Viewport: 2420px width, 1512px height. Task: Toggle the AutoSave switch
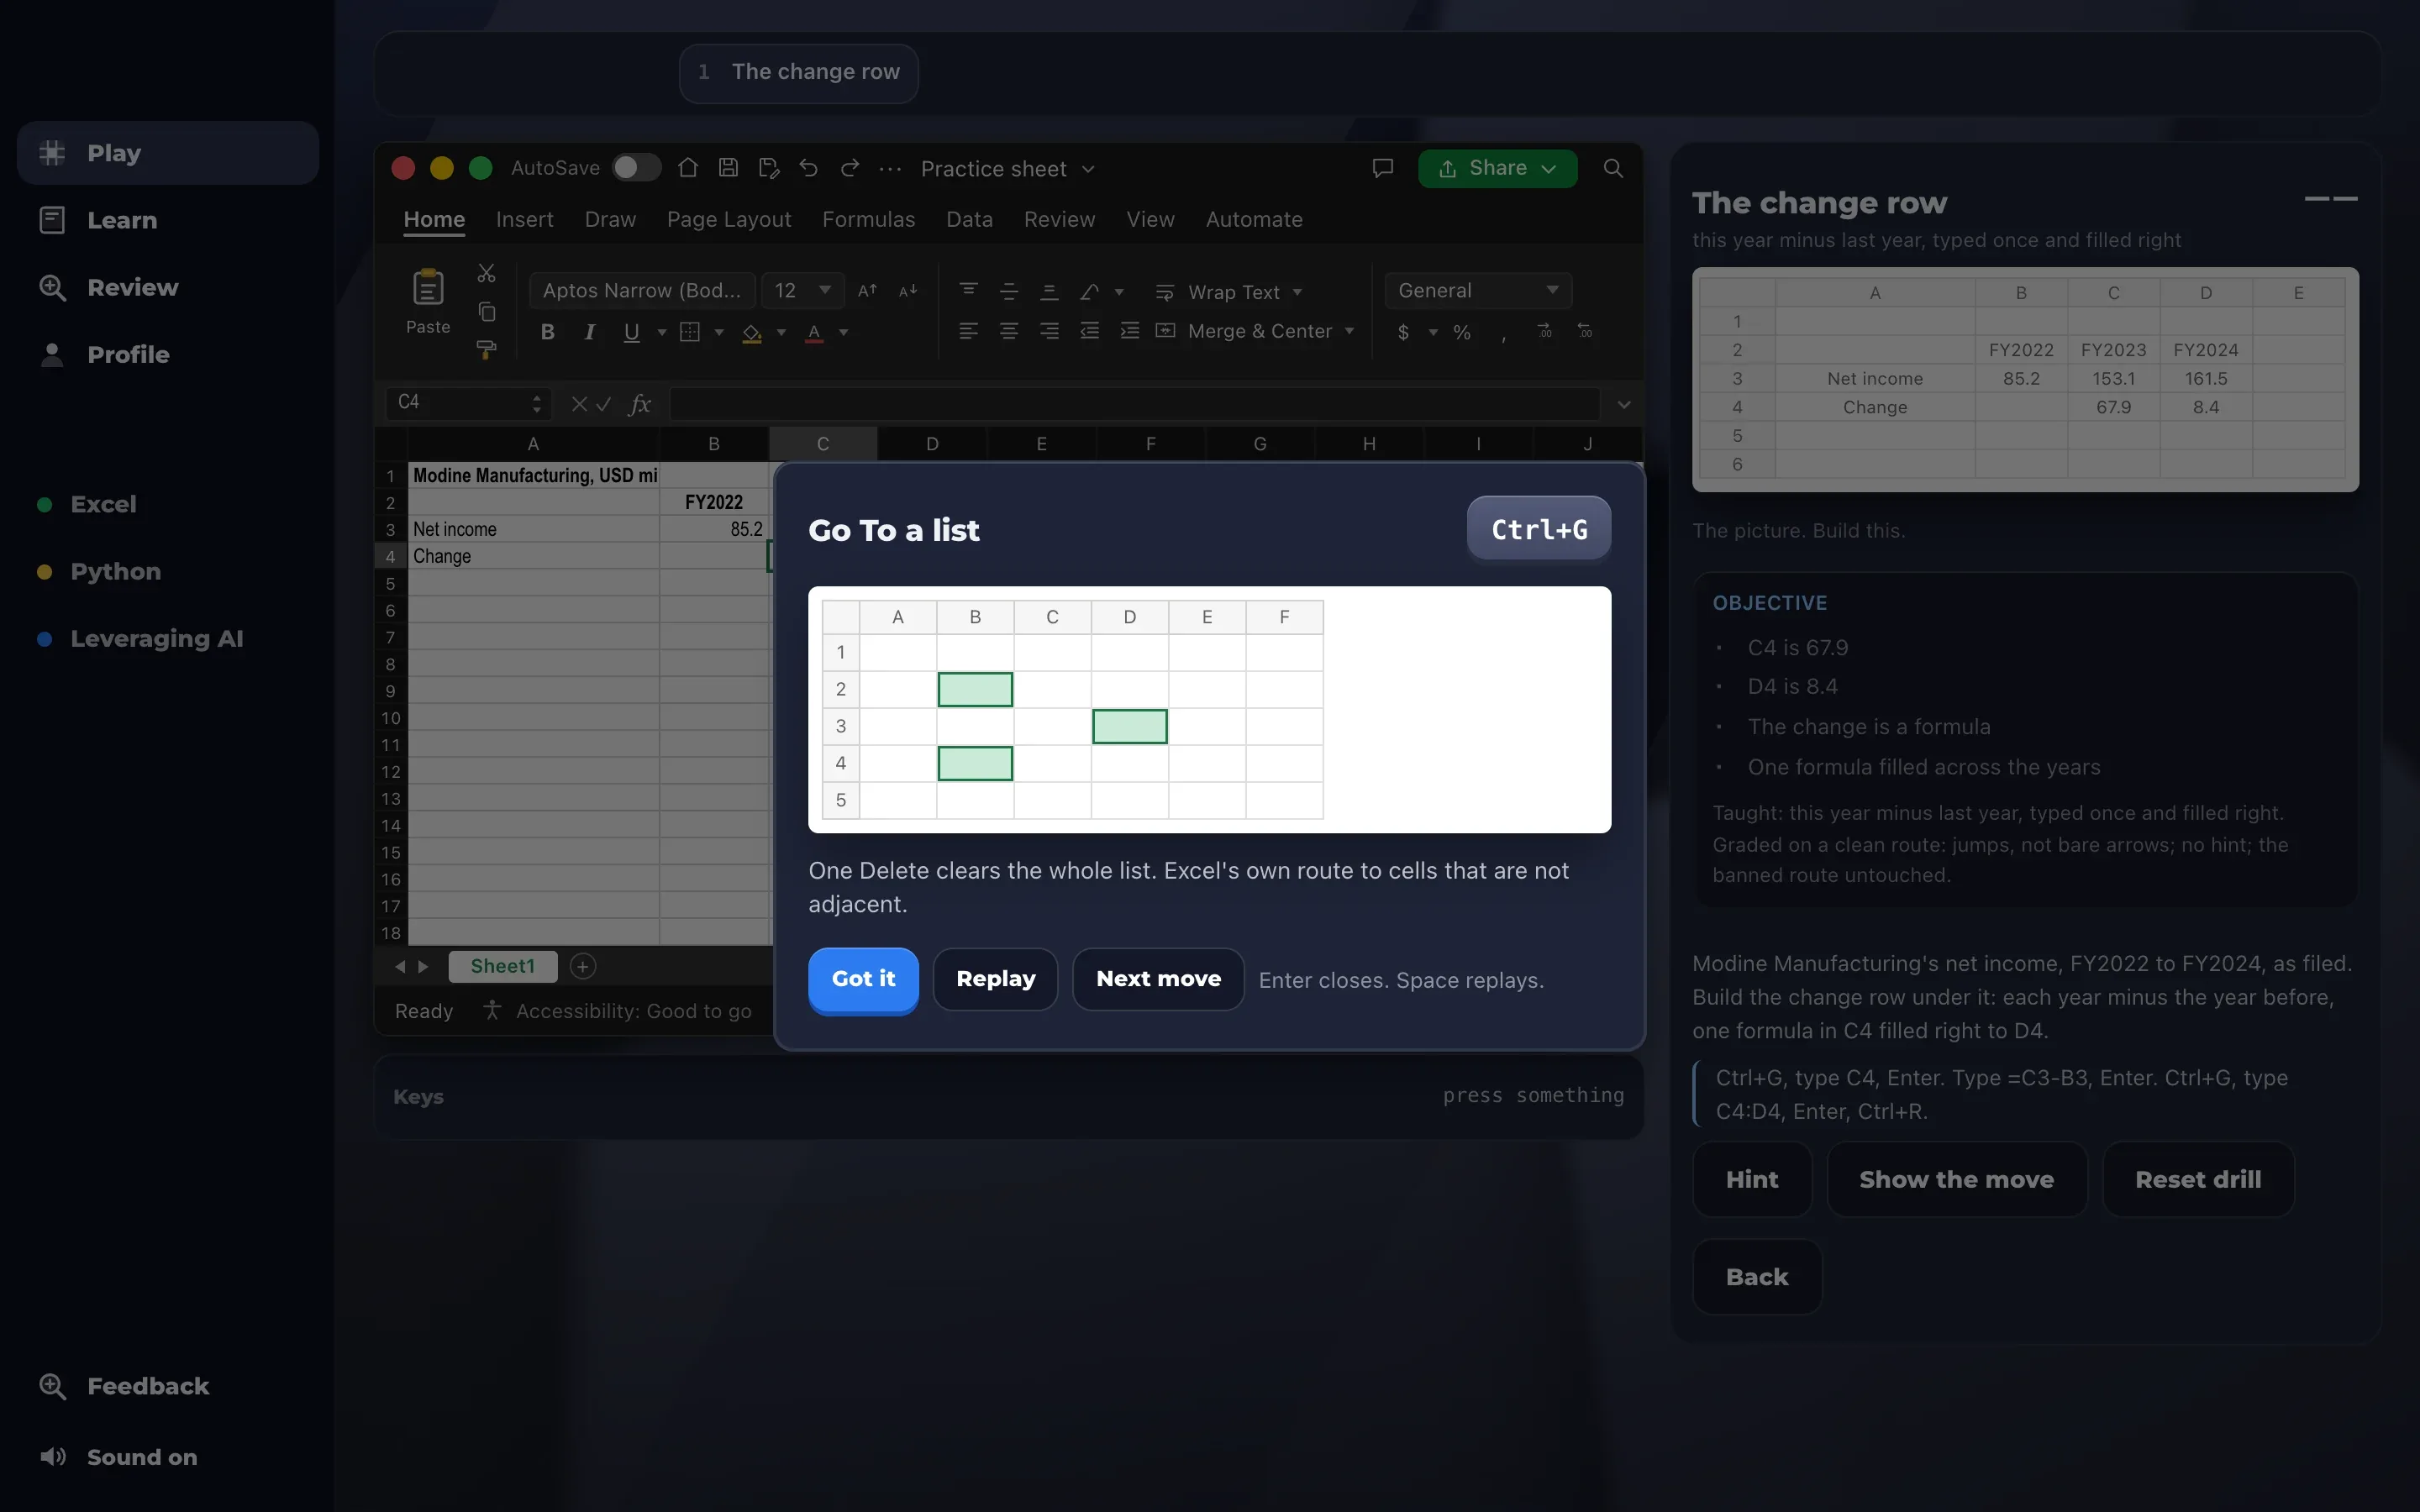pos(637,168)
